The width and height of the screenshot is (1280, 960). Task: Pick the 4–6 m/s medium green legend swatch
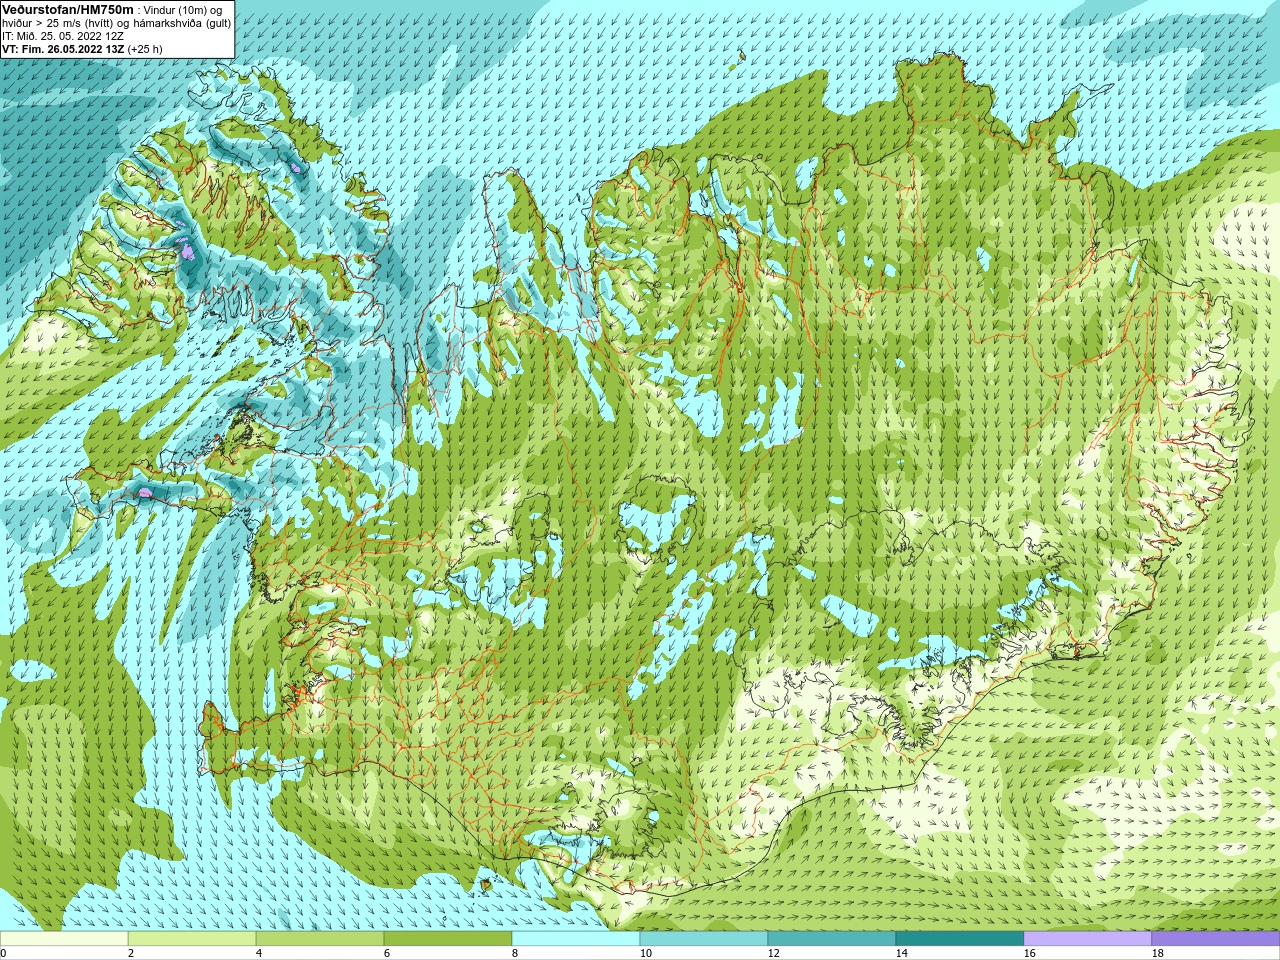click(320, 939)
